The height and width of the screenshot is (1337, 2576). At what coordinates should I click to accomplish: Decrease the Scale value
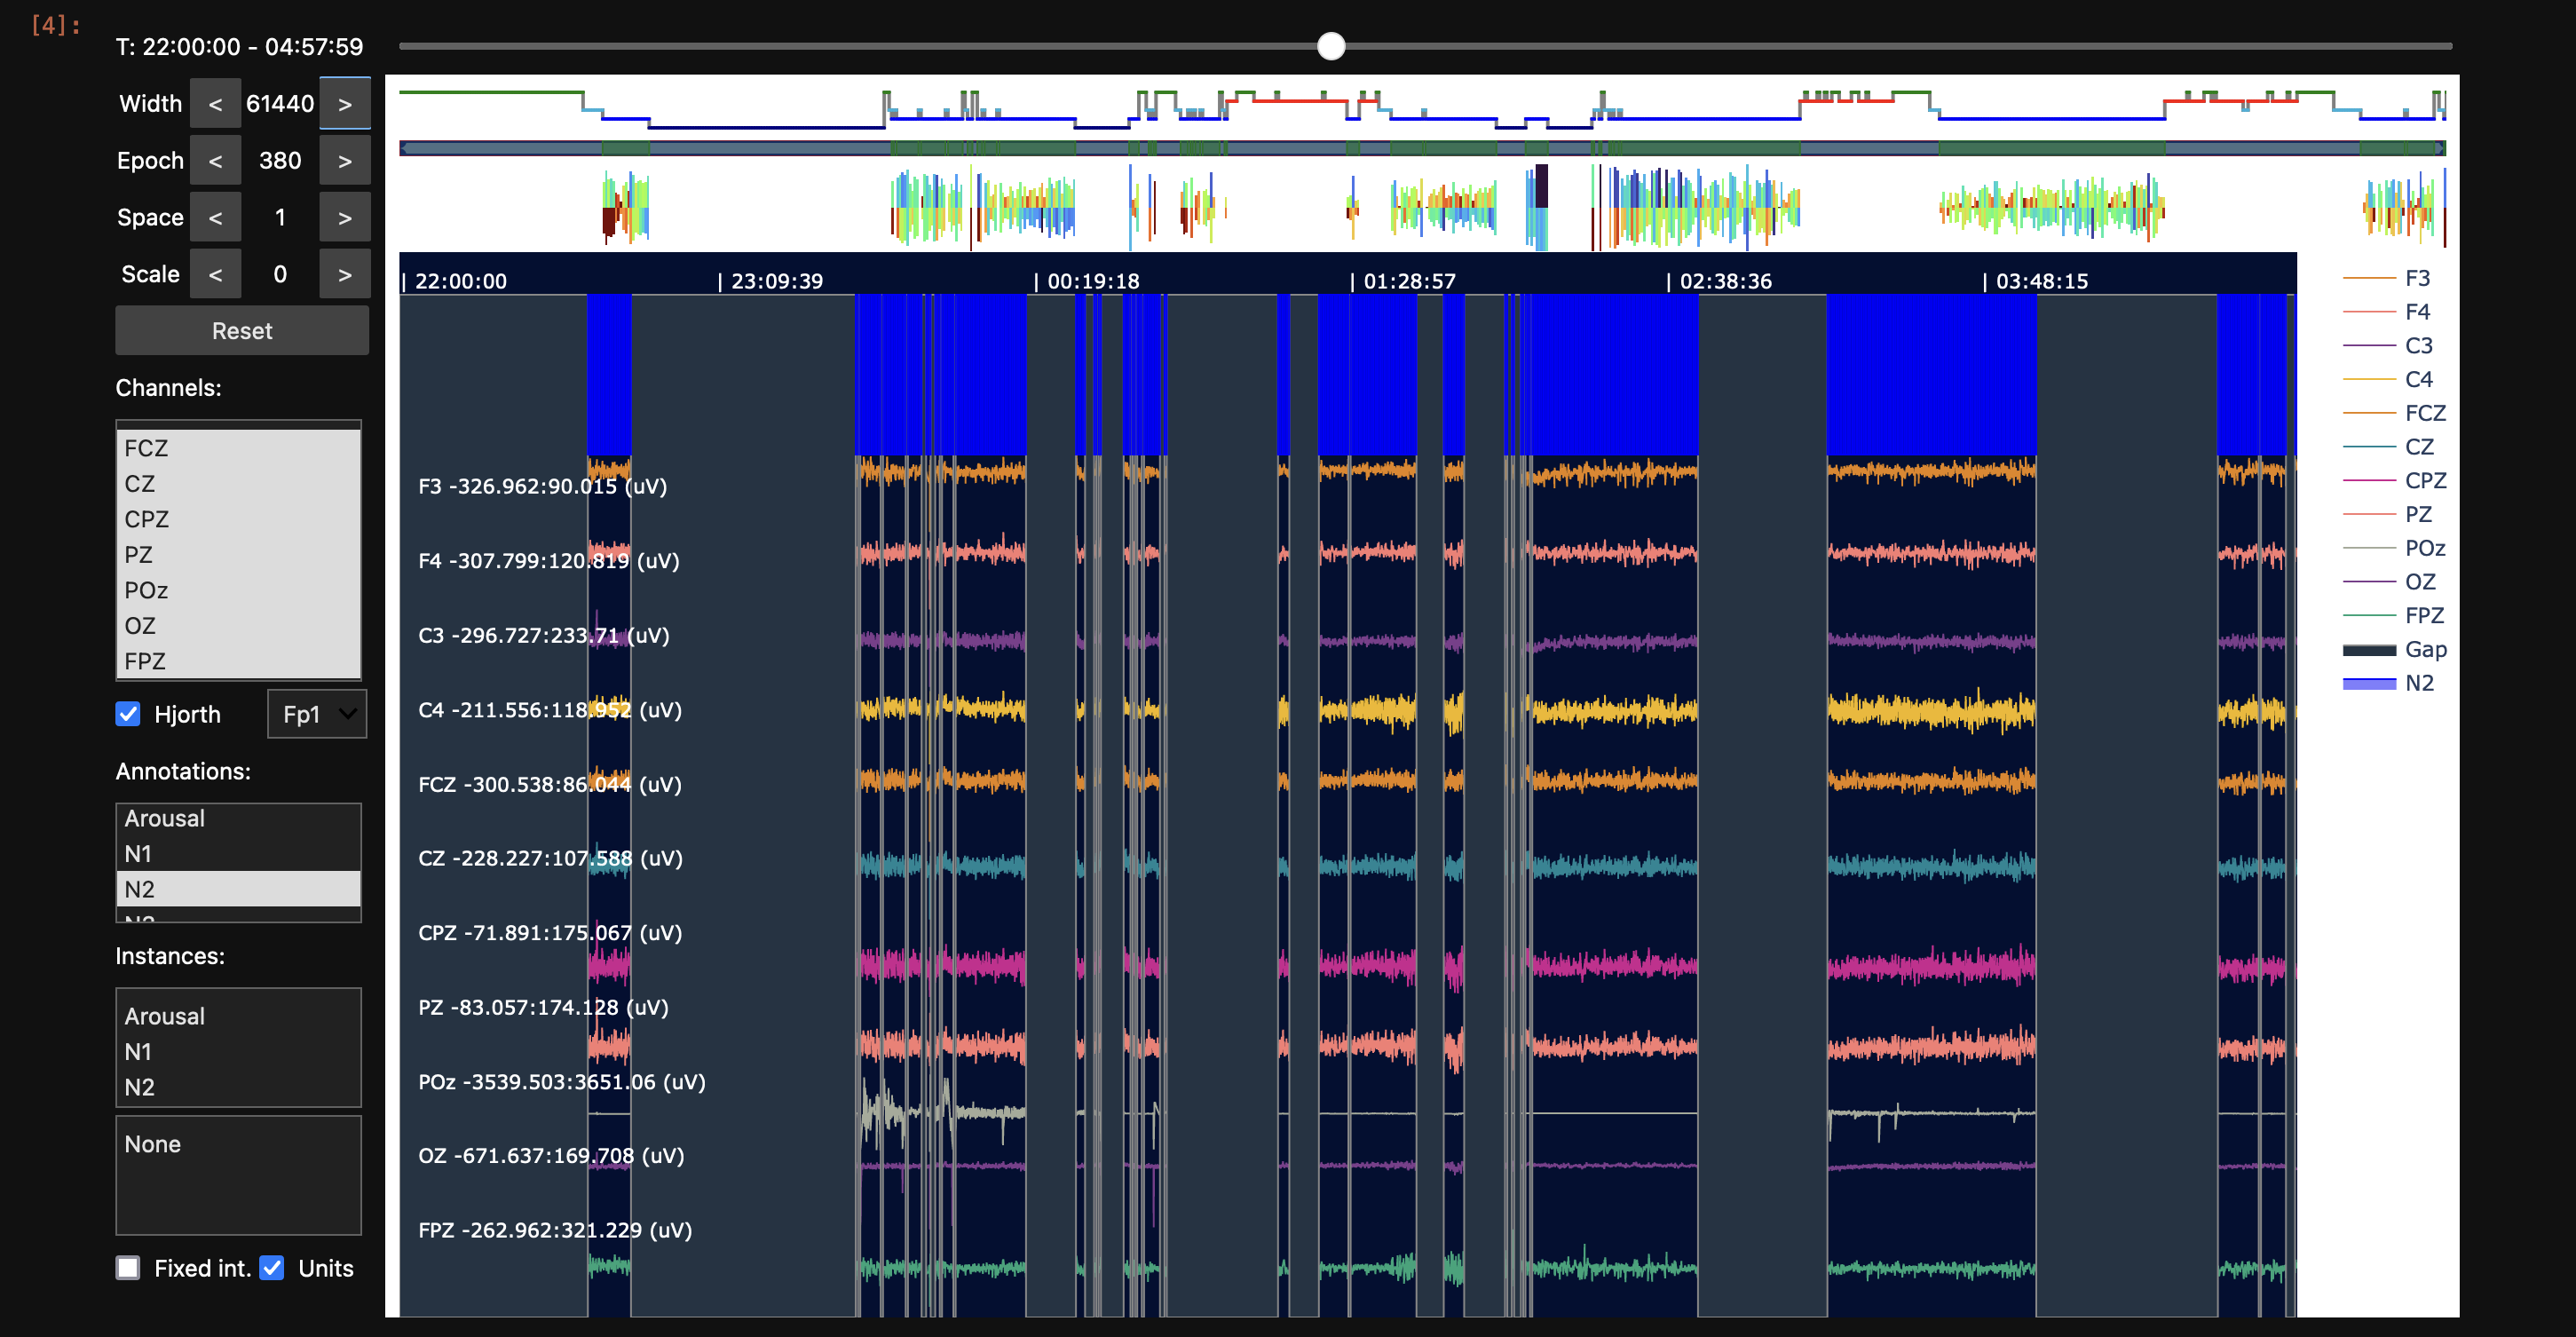[x=215, y=275]
